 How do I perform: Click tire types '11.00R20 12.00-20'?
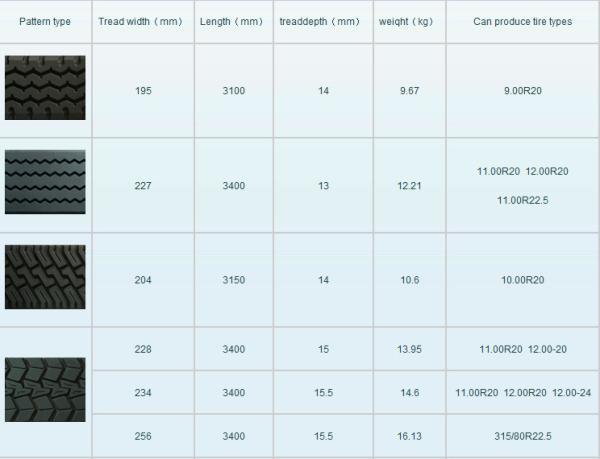[x=523, y=349]
